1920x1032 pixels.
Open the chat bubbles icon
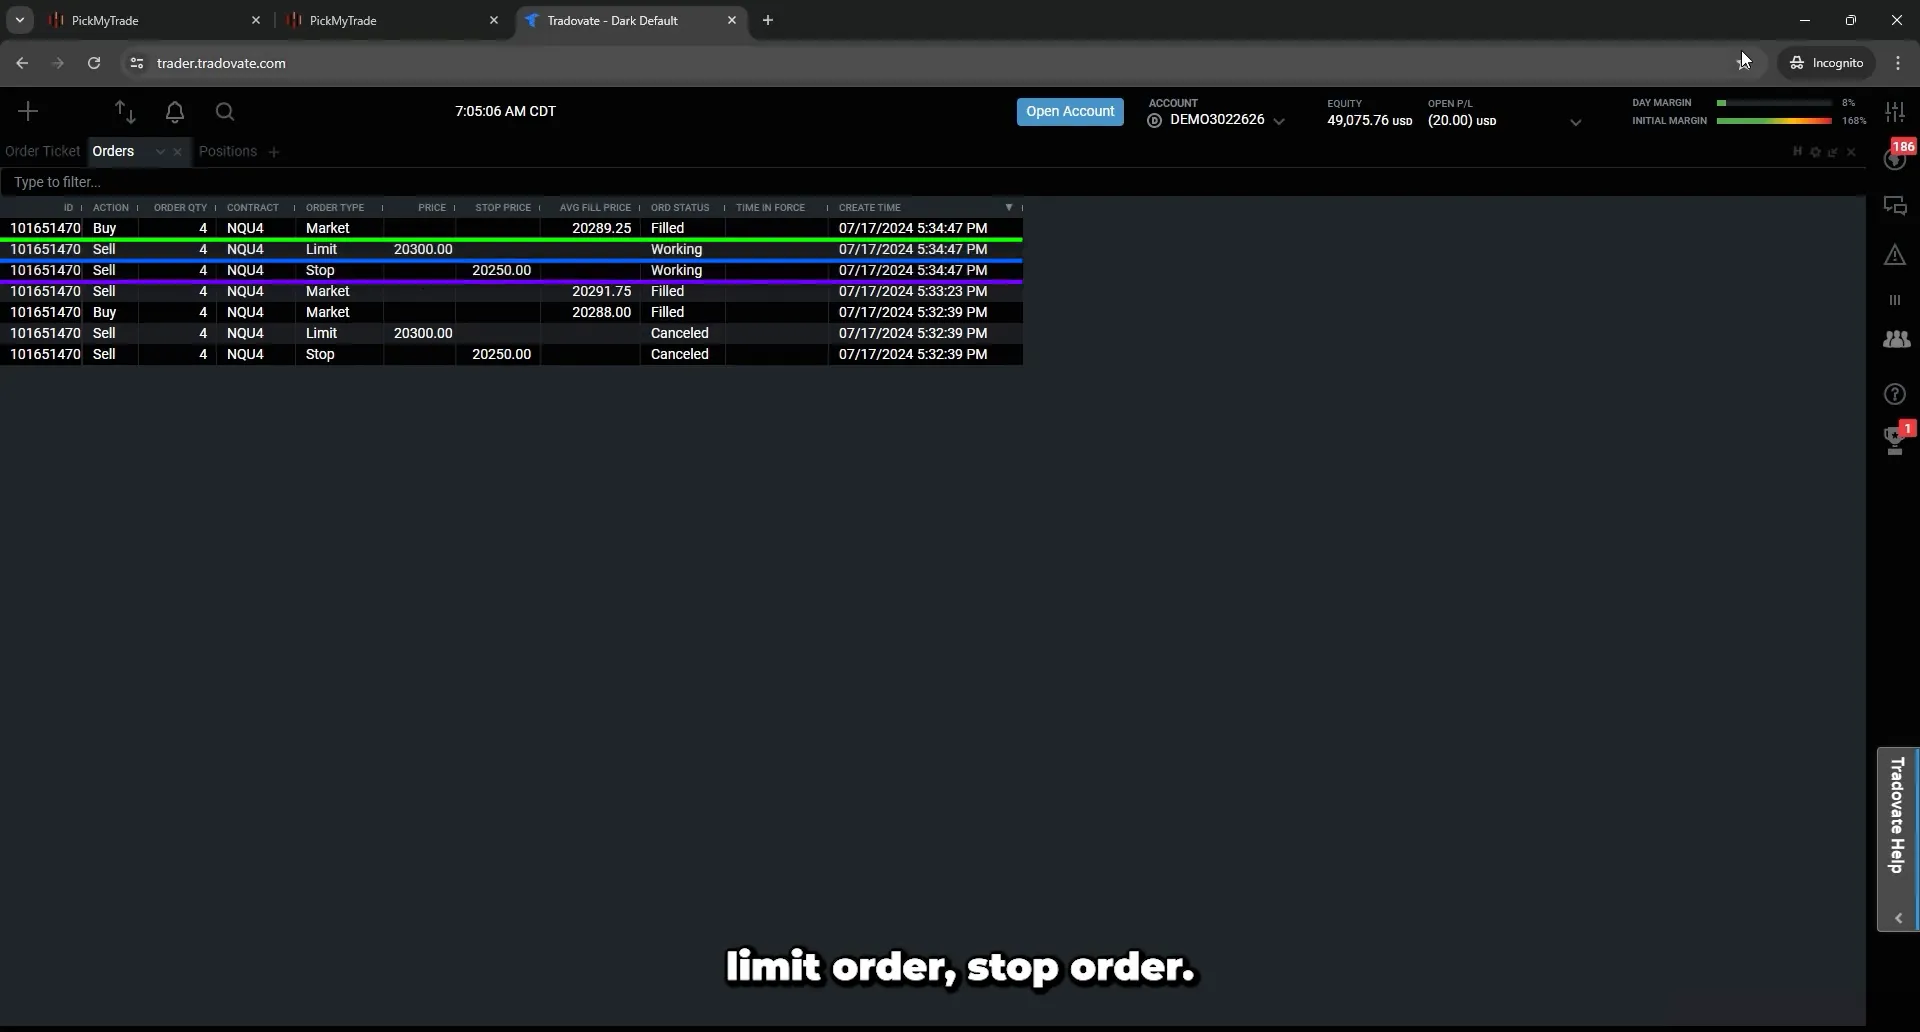pyautogui.click(x=1895, y=206)
